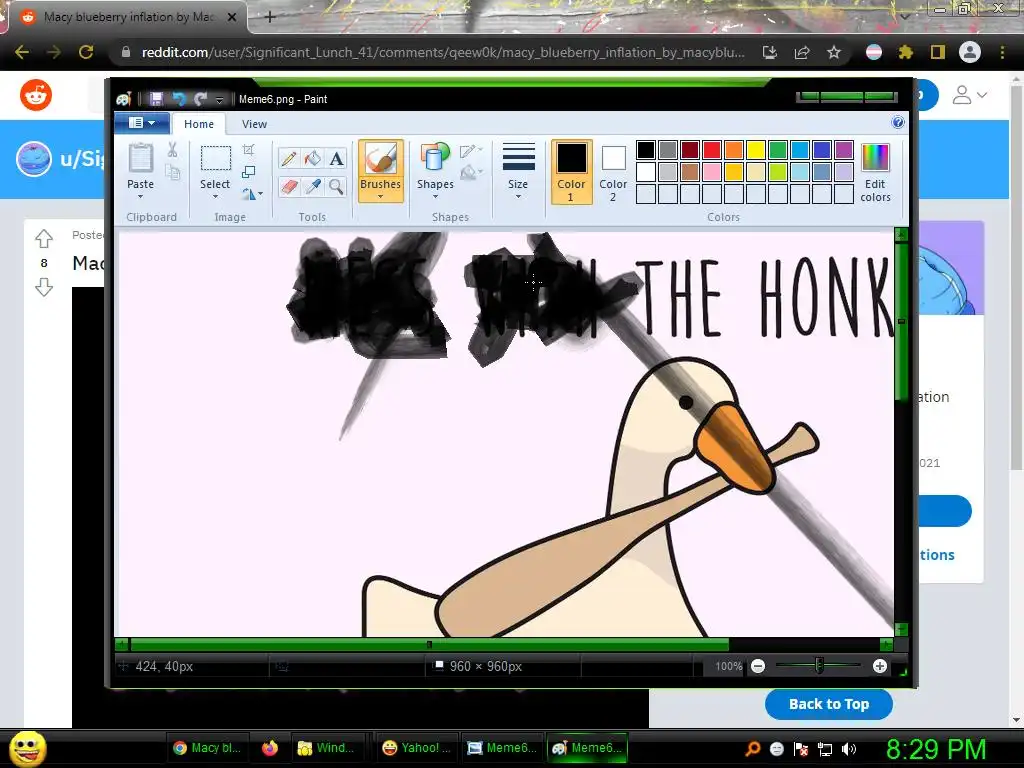
Task: Click the browser extensions puzzle icon
Action: [906, 52]
